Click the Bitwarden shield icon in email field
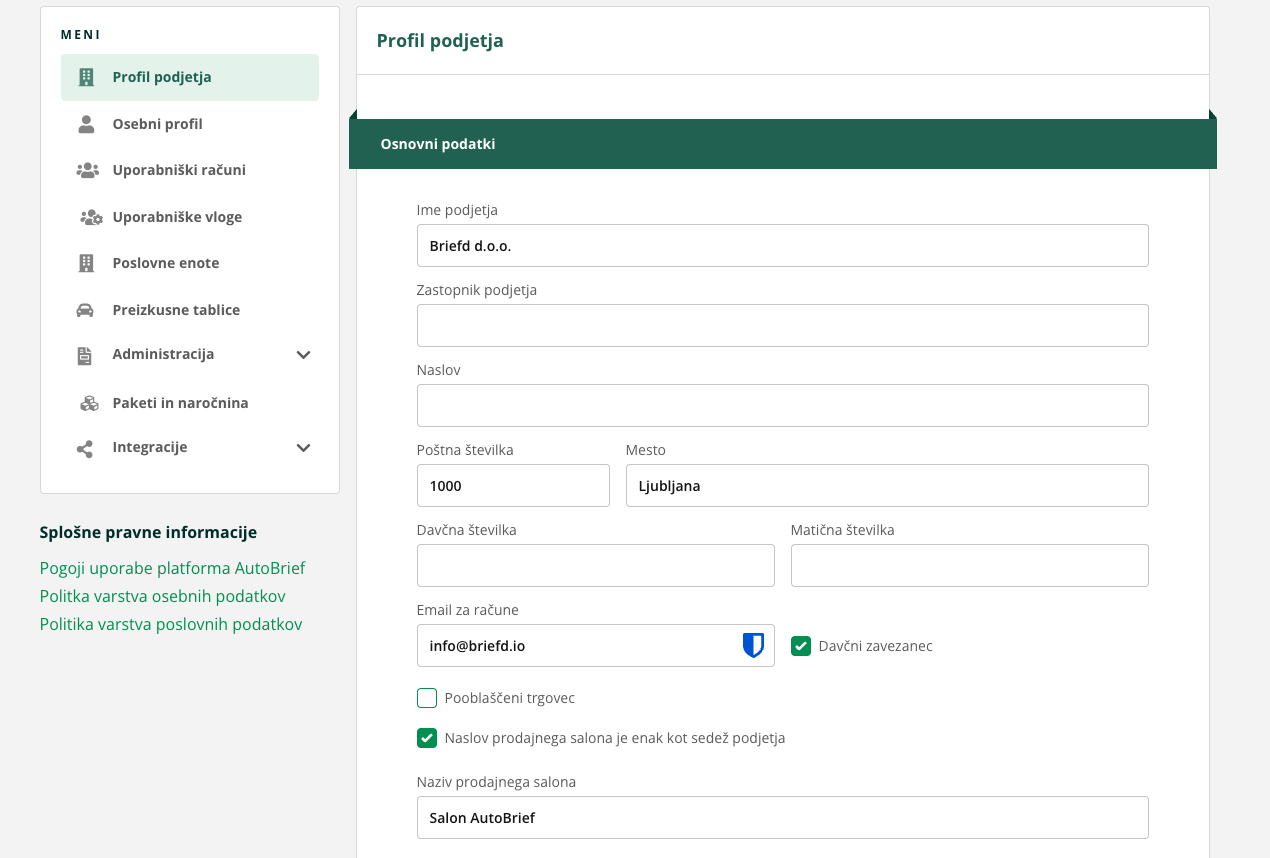The height and width of the screenshot is (858, 1270). (x=753, y=646)
